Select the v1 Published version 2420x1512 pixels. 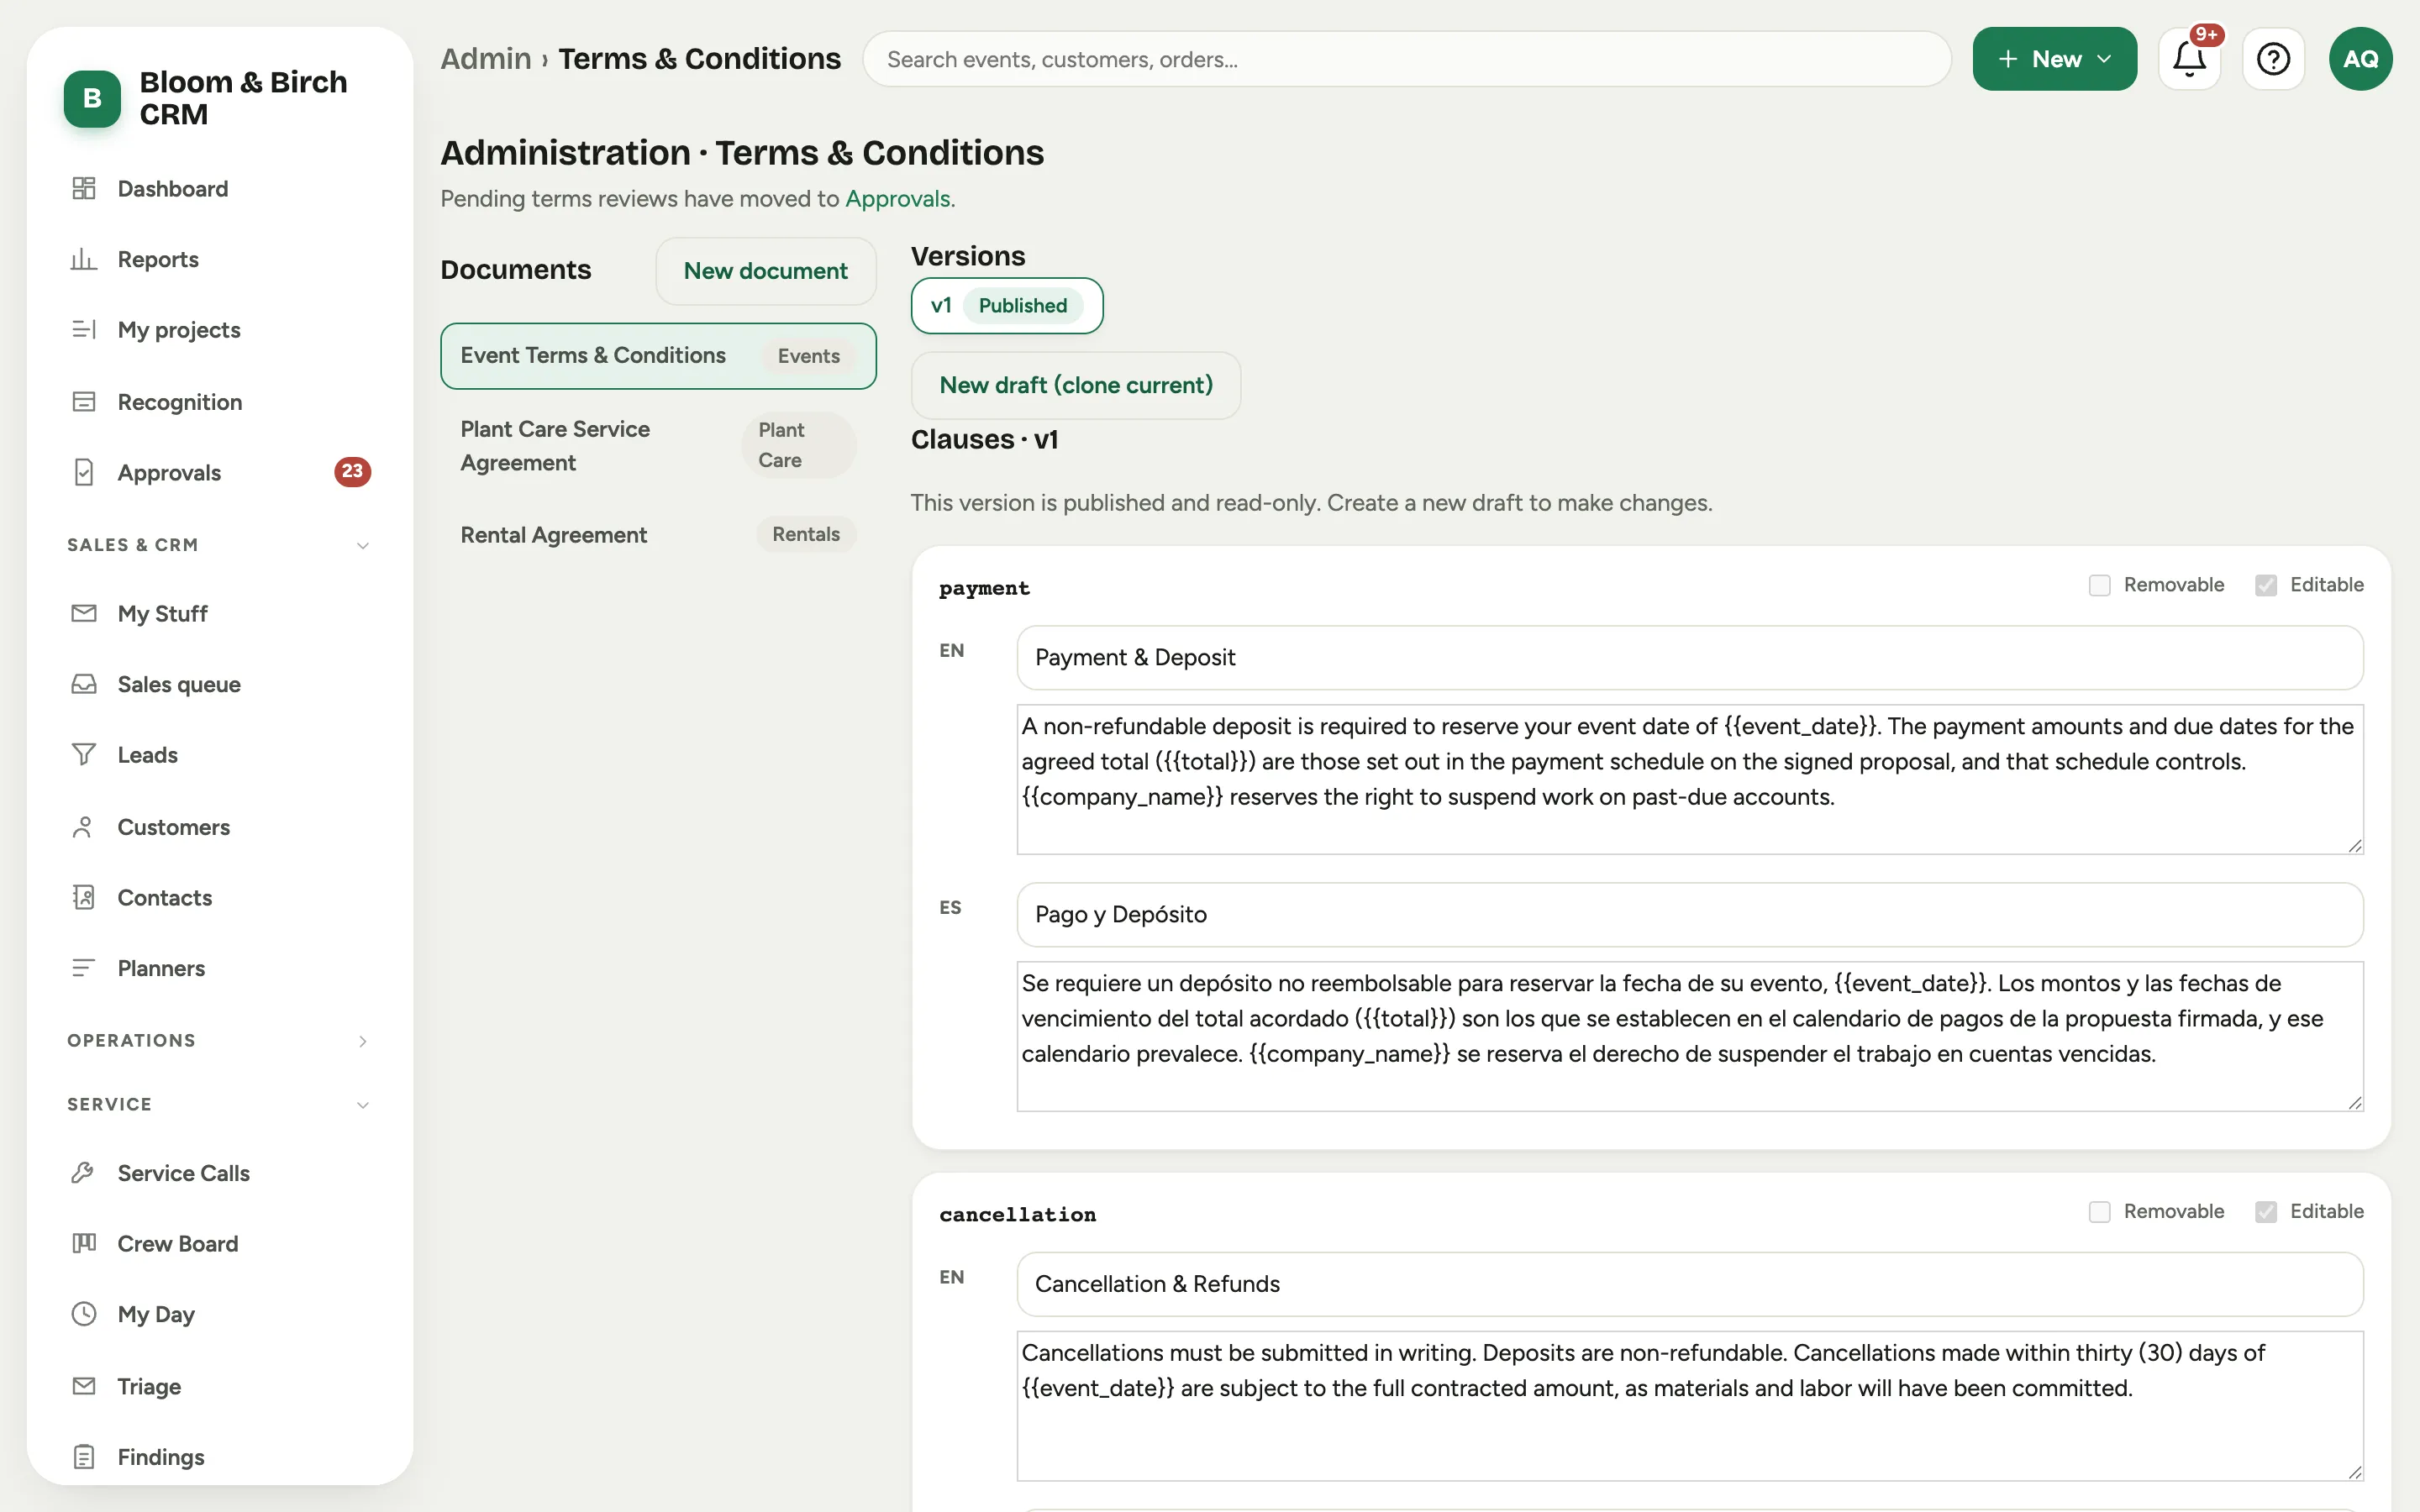1007,305
